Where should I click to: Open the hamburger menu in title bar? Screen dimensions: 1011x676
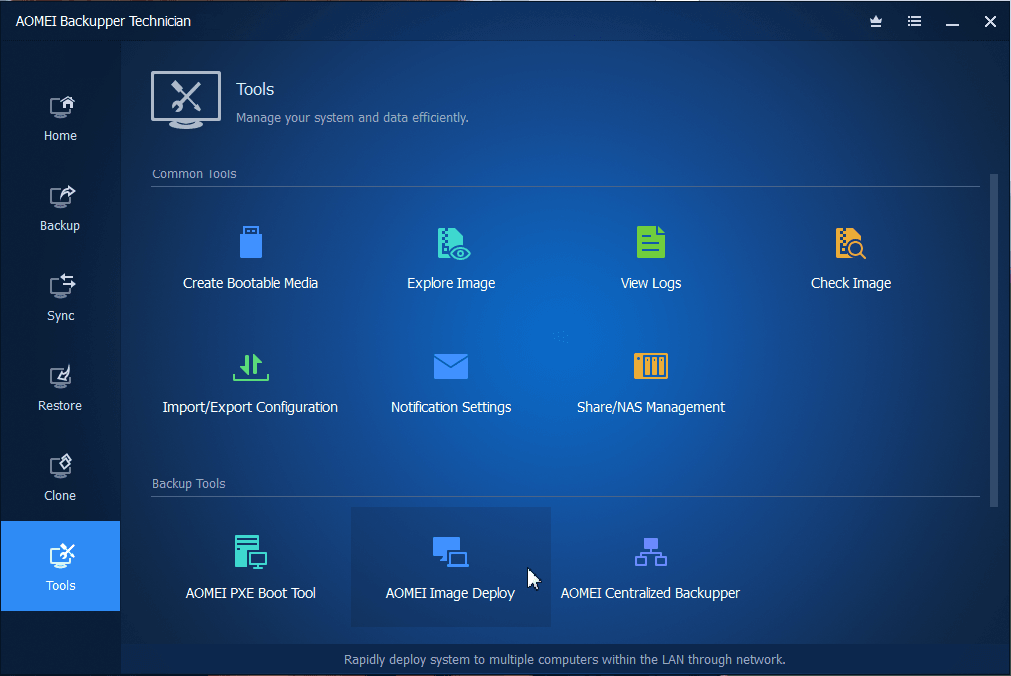[914, 21]
